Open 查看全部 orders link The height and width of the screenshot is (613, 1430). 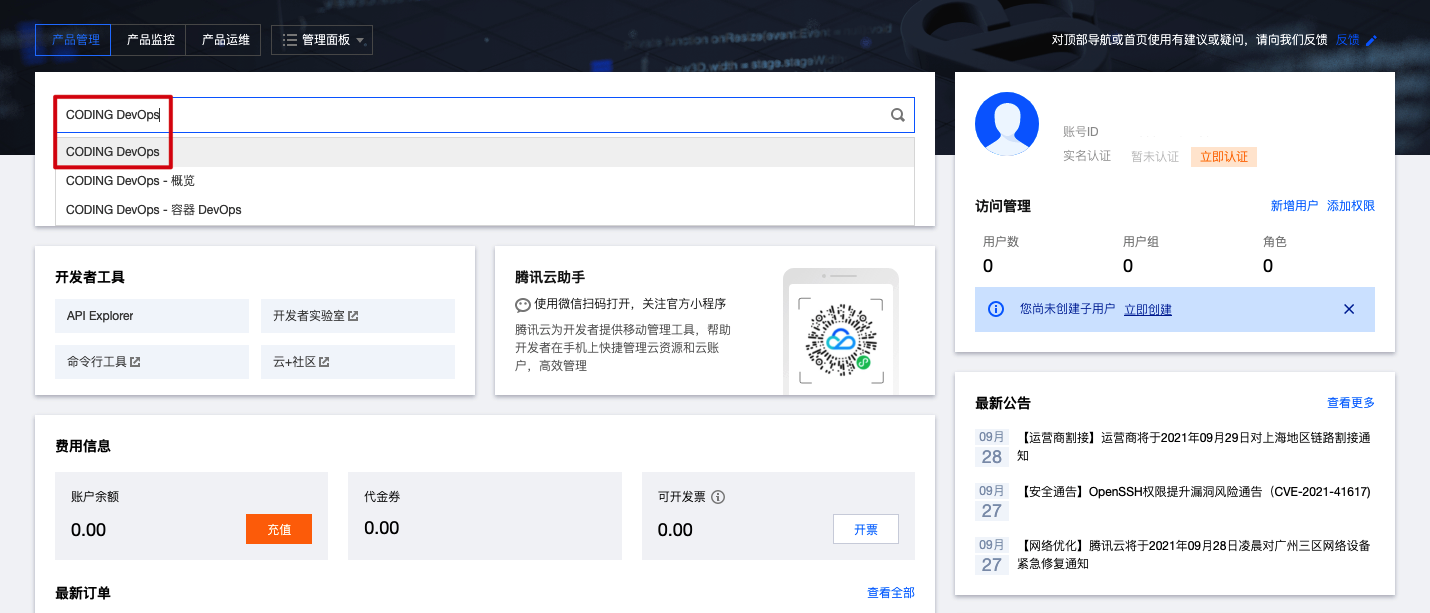[x=891, y=593]
